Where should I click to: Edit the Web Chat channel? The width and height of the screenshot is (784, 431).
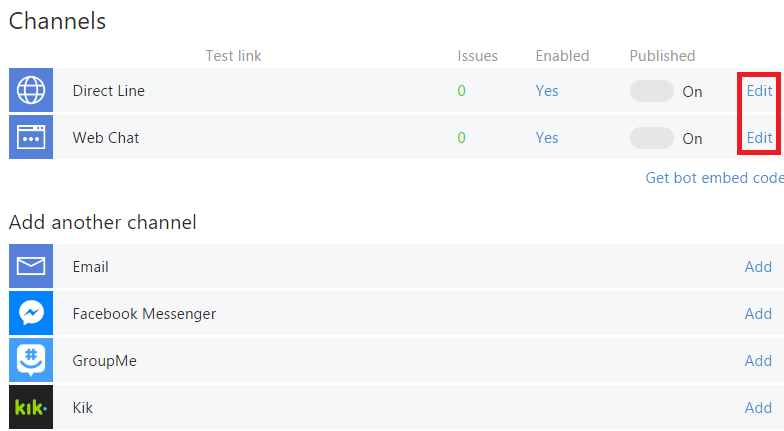coord(759,138)
